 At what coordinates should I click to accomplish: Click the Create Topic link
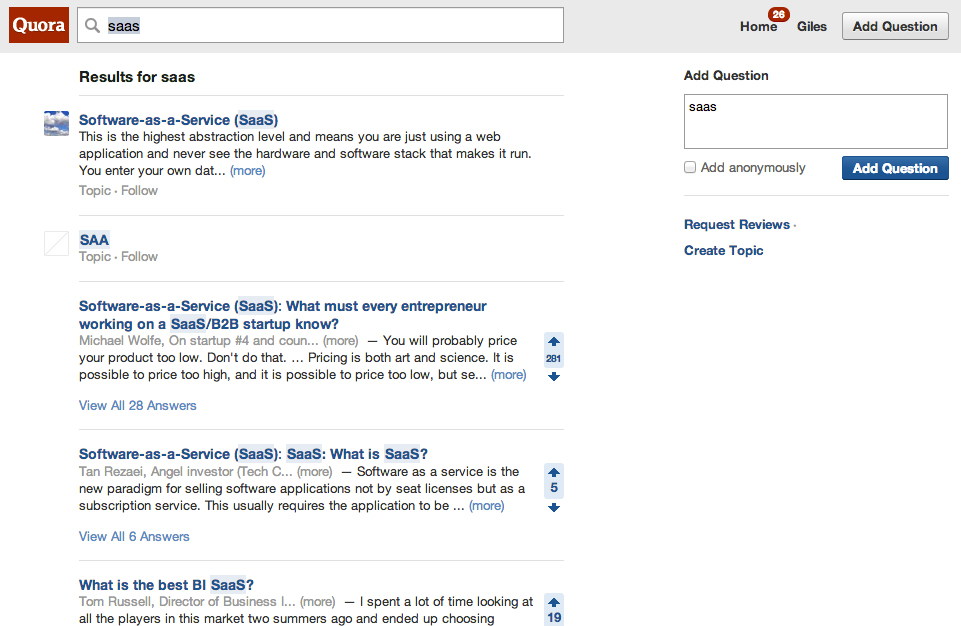coord(723,250)
